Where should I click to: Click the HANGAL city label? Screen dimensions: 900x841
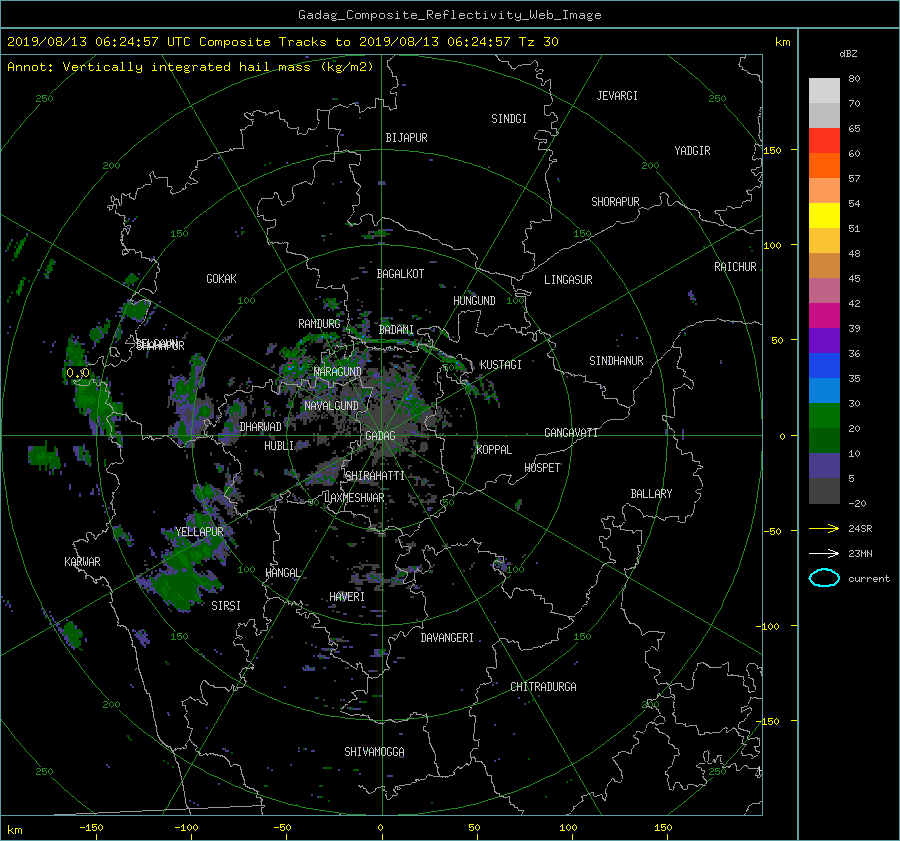click(283, 573)
